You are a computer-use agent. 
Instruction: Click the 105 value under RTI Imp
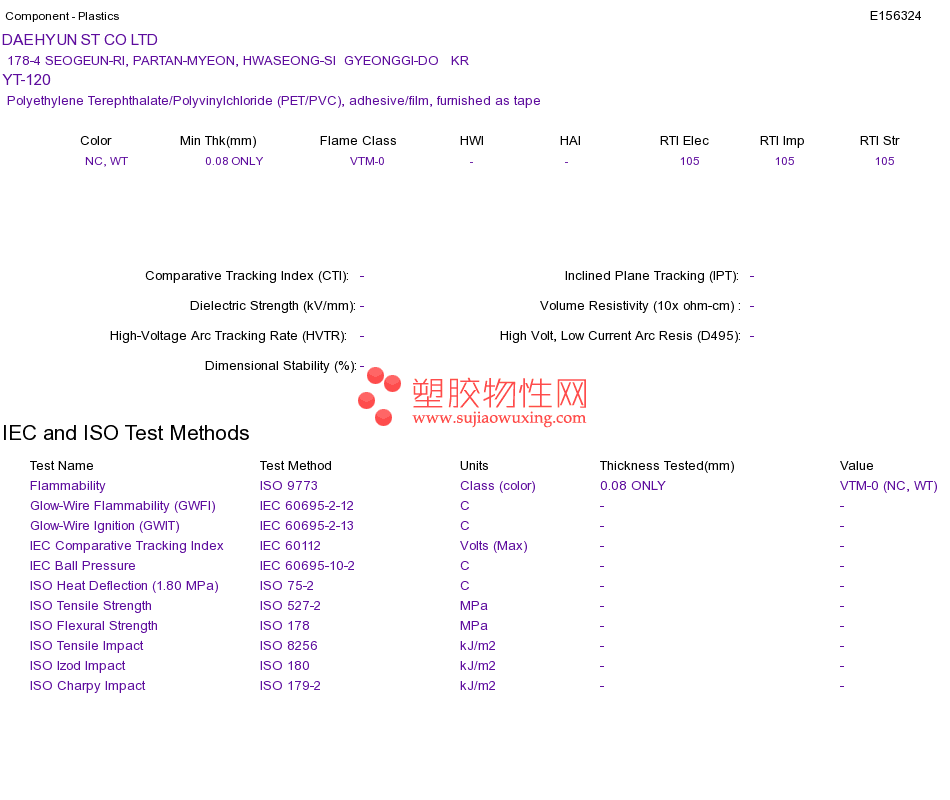(x=785, y=161)
